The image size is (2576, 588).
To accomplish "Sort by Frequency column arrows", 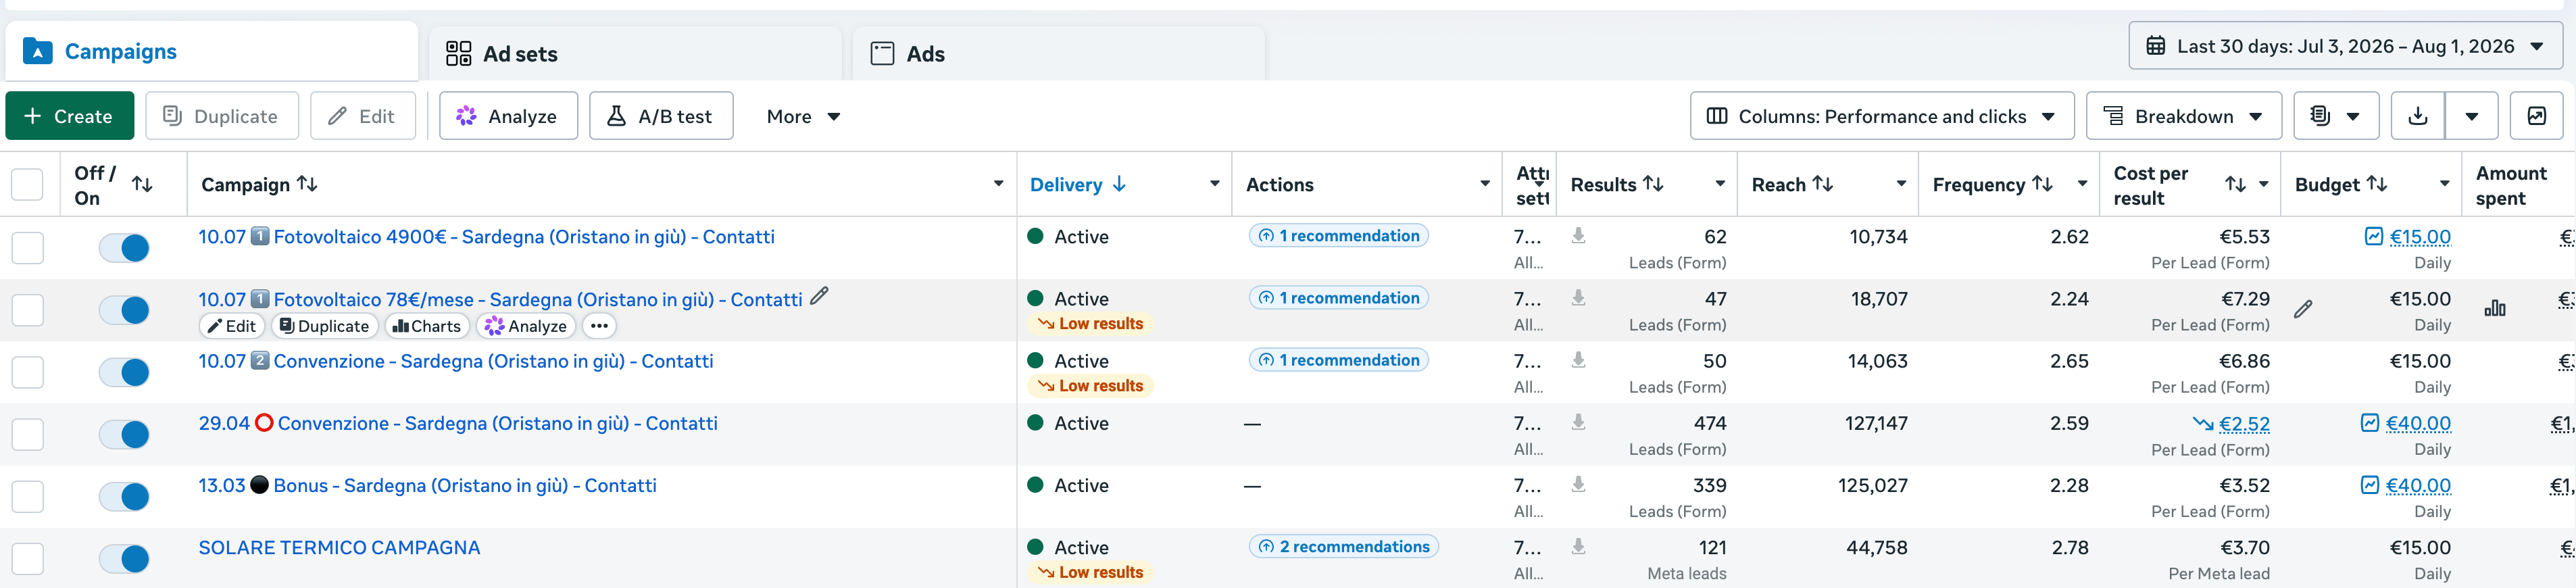I will pos(2042,184).
